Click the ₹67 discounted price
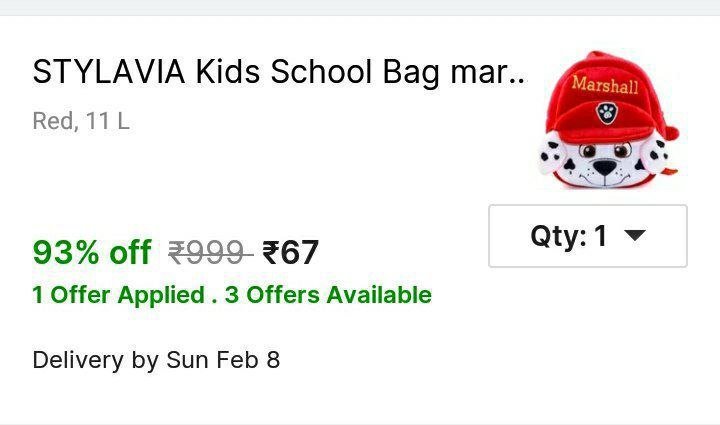 [290, 252]
